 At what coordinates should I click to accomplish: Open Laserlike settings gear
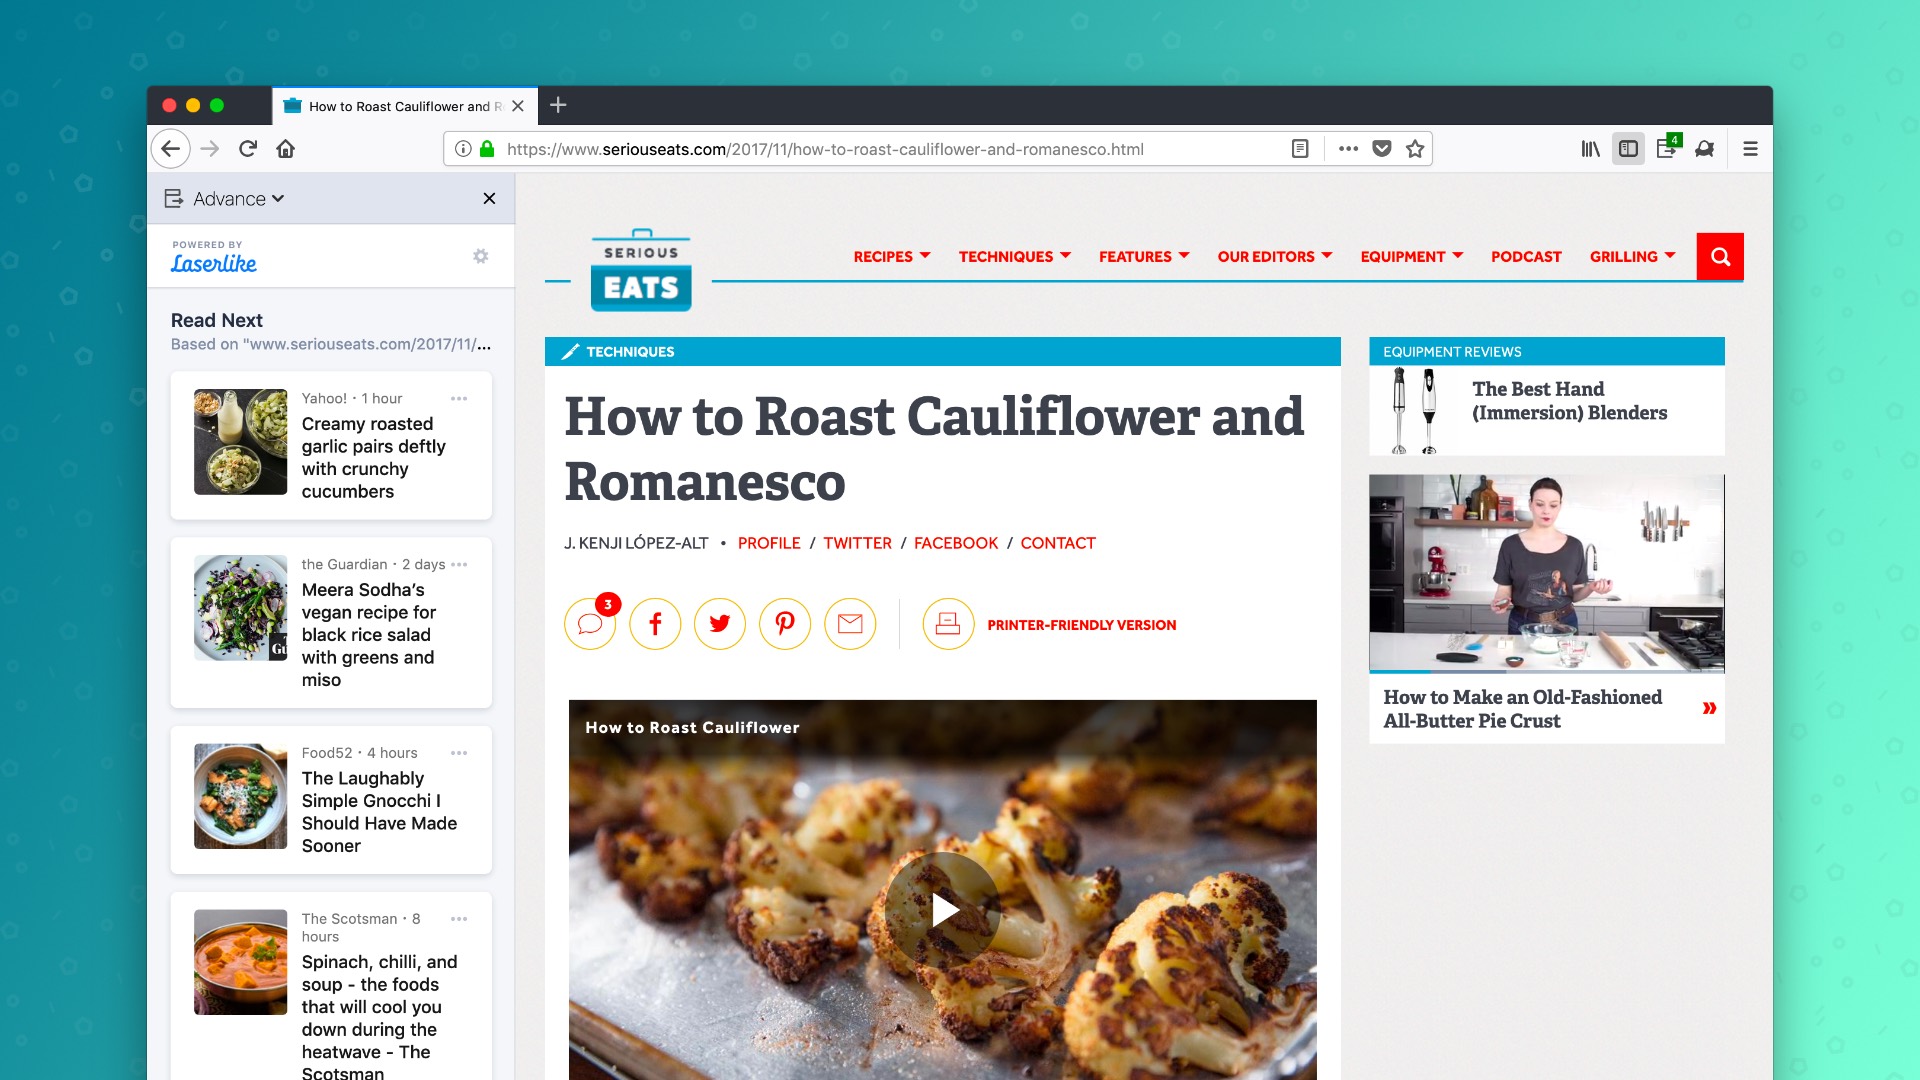pyautogui.click(x=481, y=256)
